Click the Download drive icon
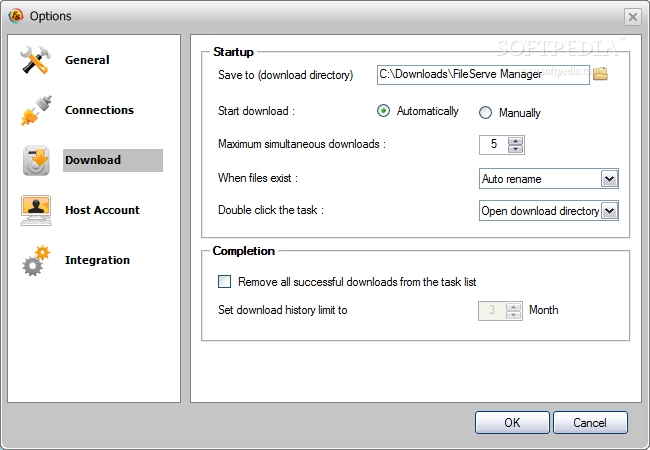 (x=36, y=160)
